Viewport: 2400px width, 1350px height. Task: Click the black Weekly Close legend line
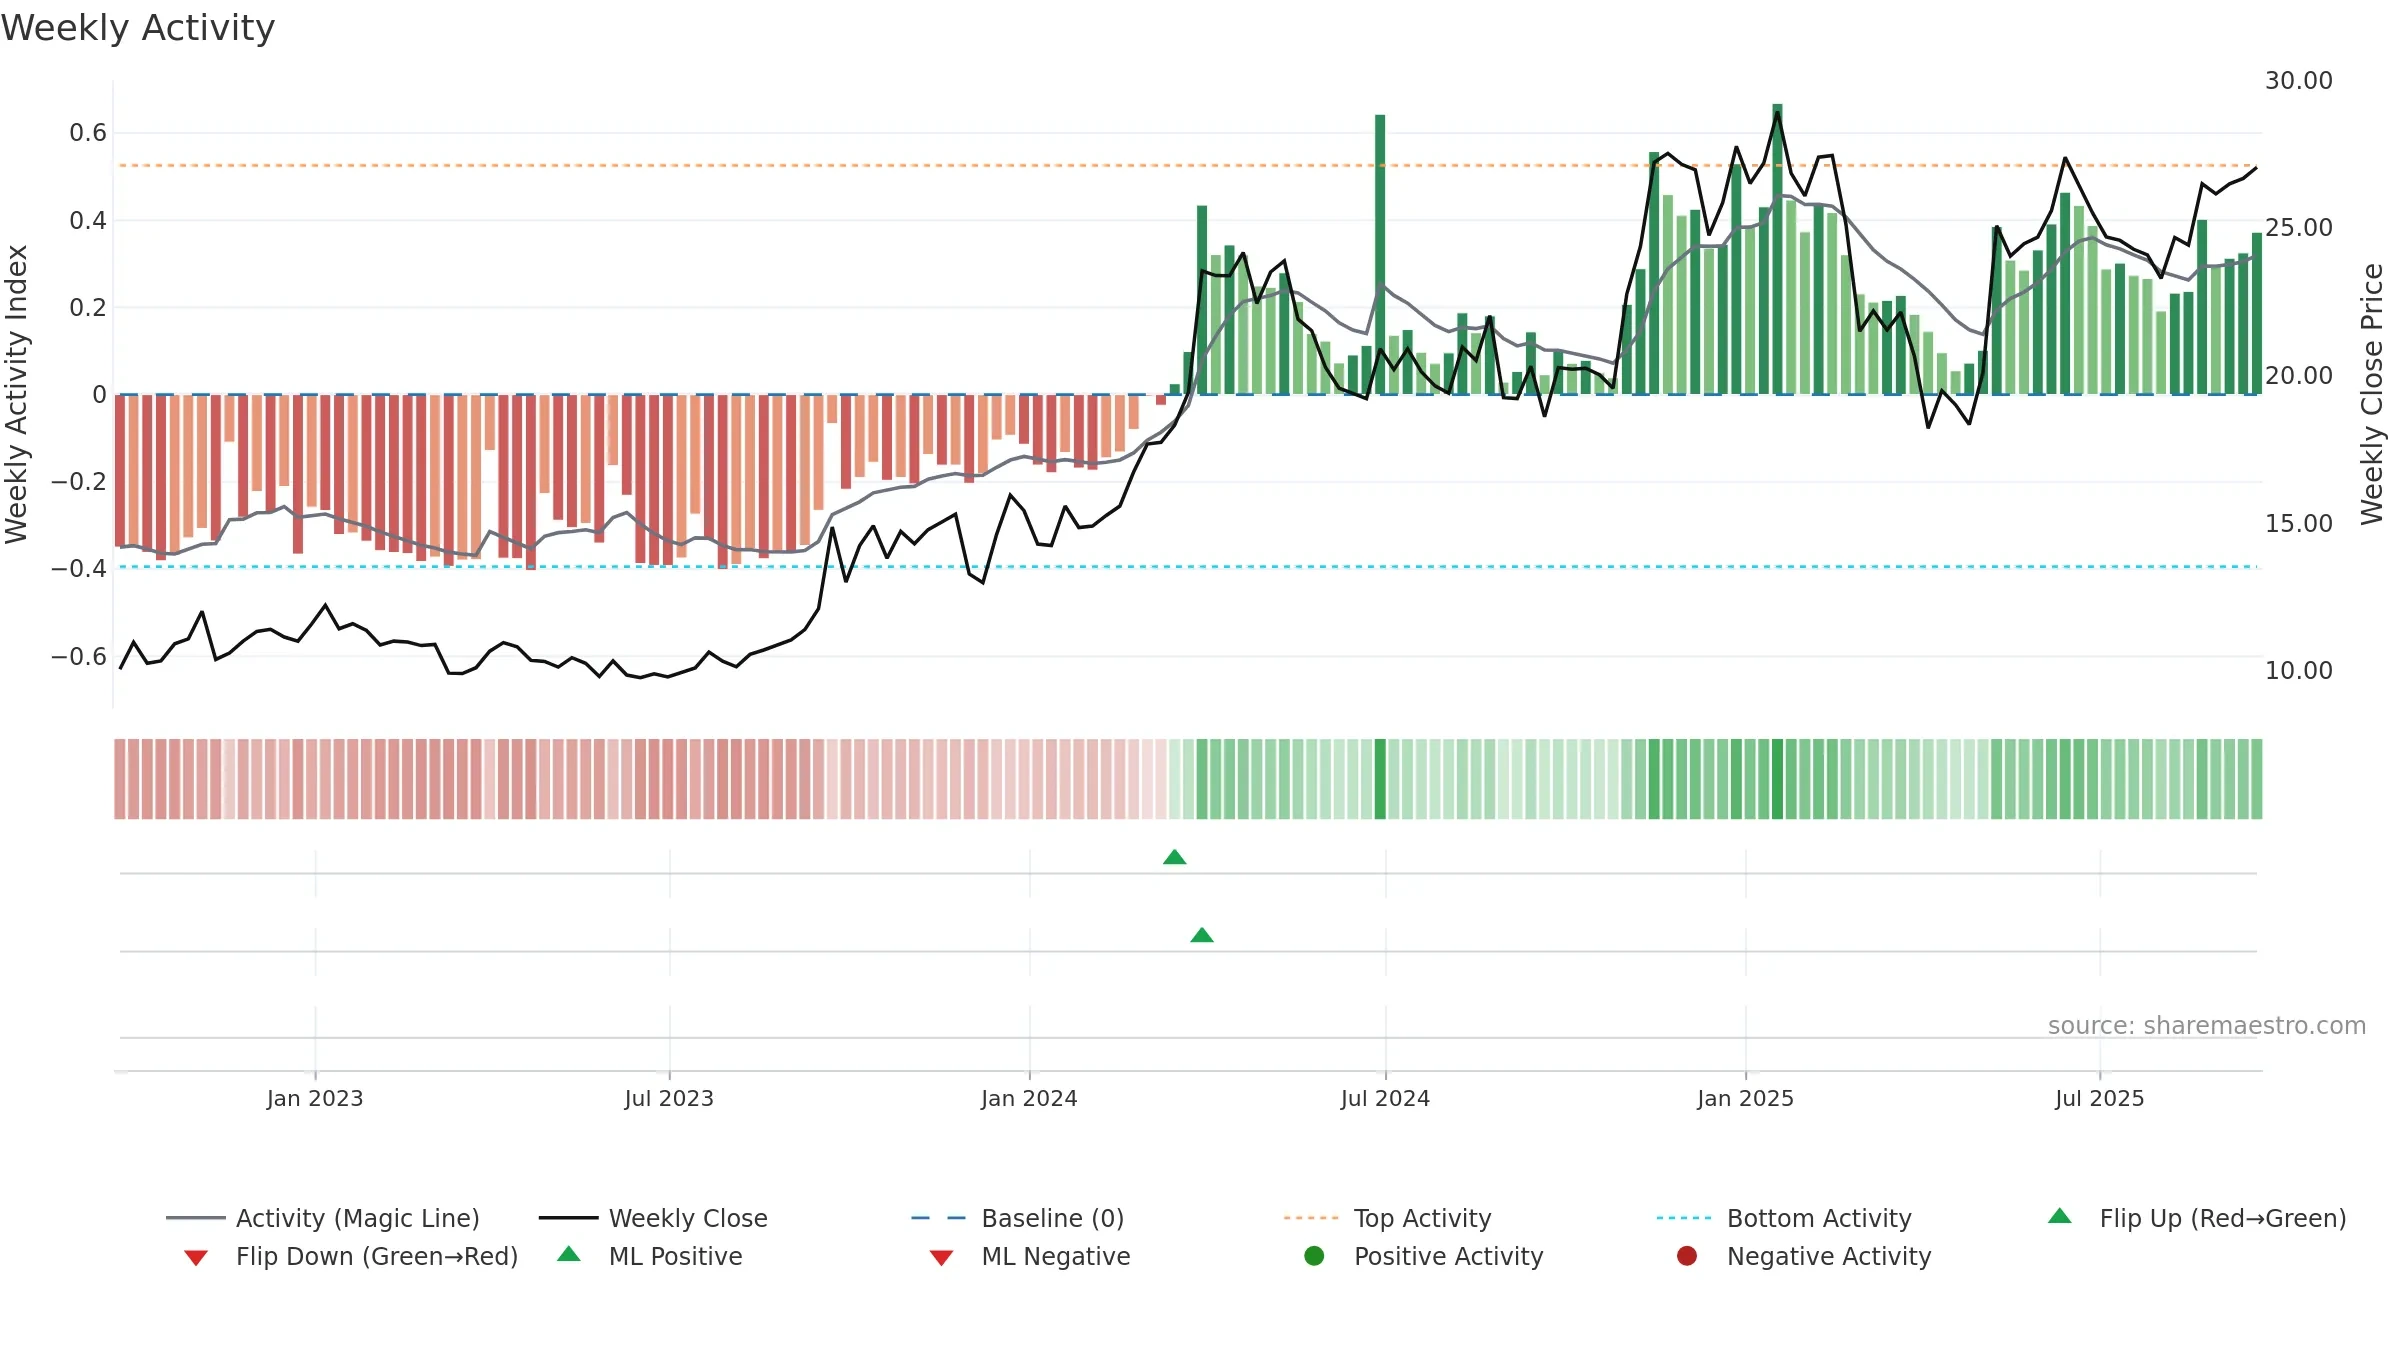[568, 1218]
